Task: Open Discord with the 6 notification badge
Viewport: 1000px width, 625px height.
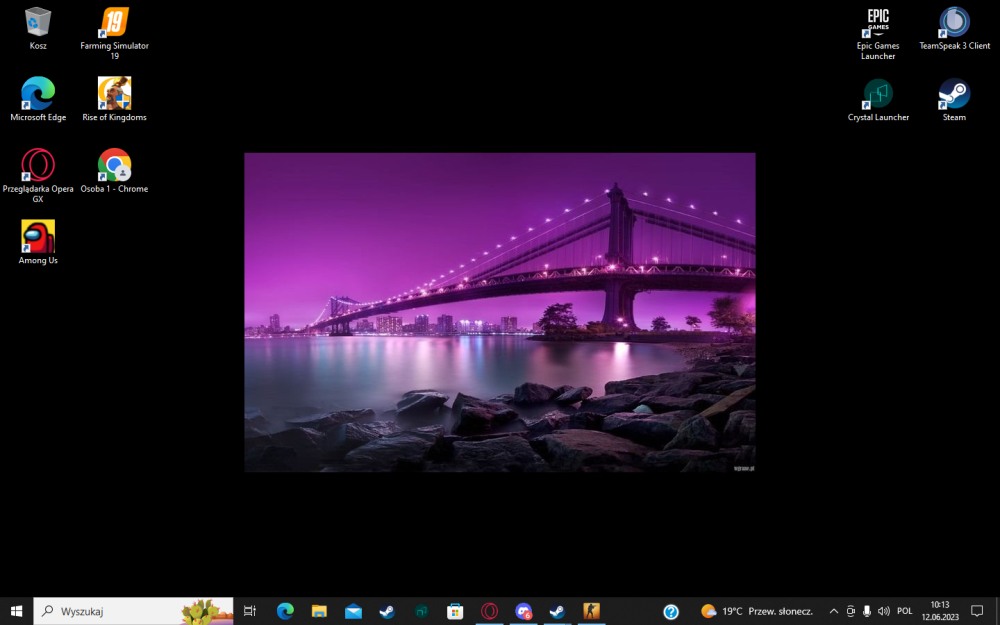Action: (x=523, y=611)
